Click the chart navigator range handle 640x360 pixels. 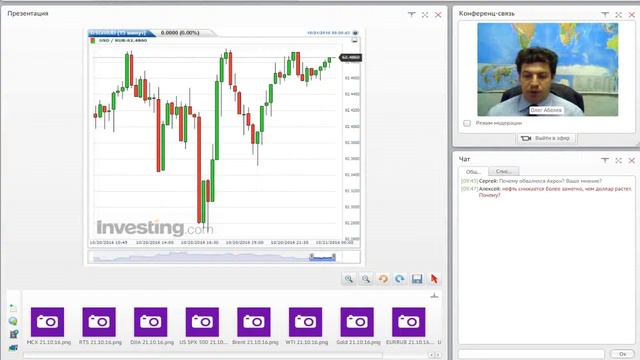point(322,257)
